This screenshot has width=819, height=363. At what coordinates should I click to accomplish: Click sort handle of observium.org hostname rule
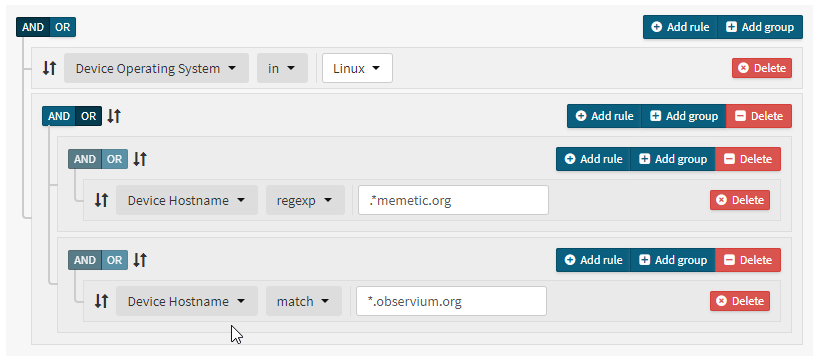coord(101,301)
